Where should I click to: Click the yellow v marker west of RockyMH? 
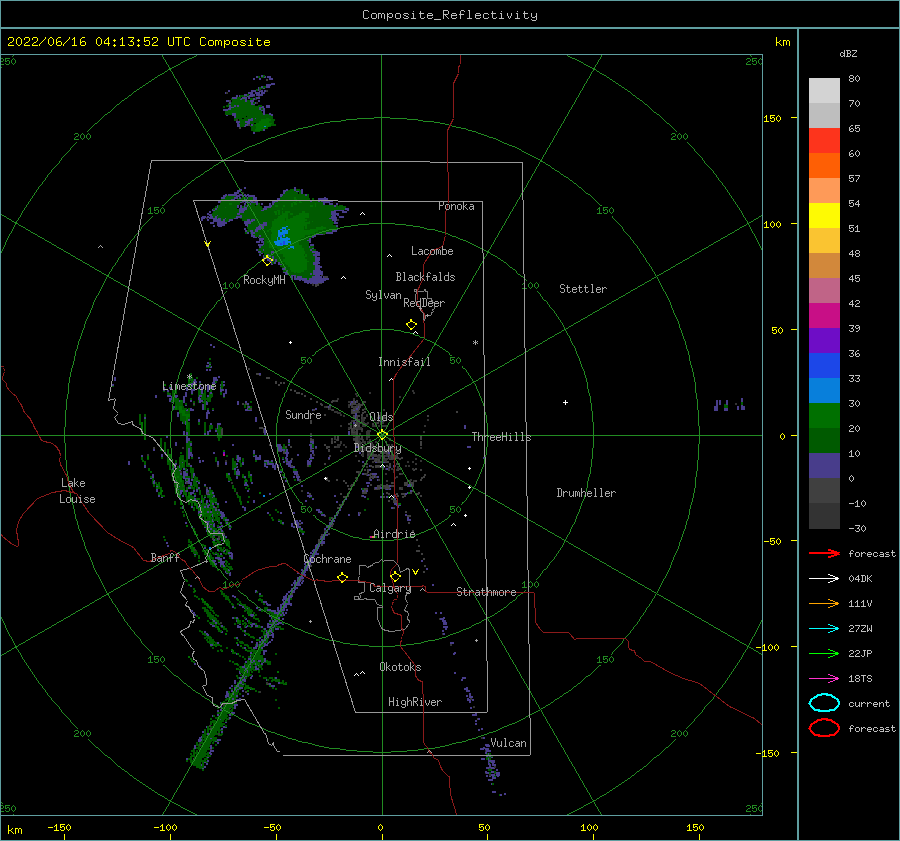coord(207,244)
